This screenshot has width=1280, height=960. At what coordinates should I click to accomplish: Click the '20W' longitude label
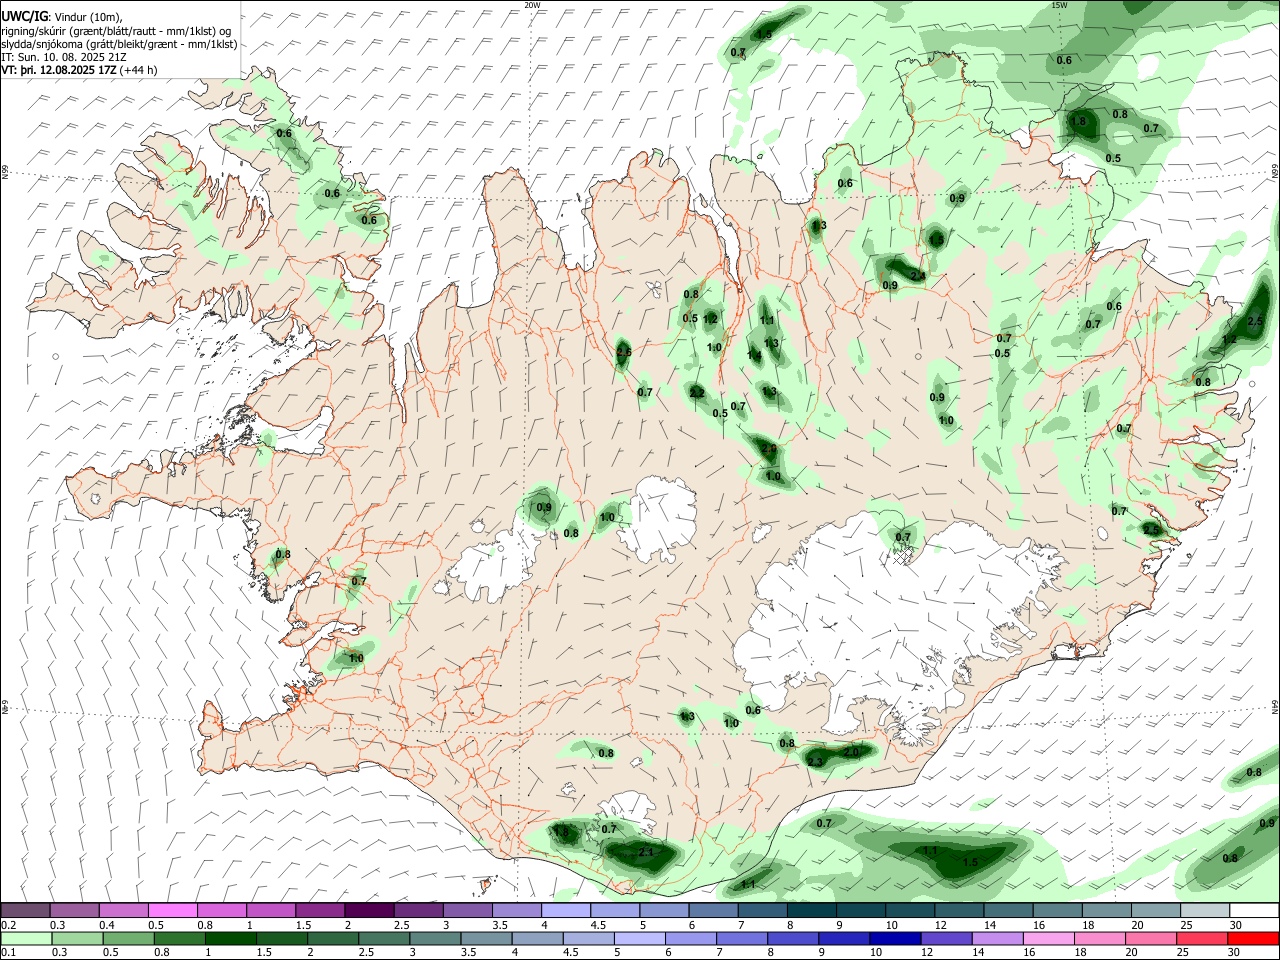532,5
